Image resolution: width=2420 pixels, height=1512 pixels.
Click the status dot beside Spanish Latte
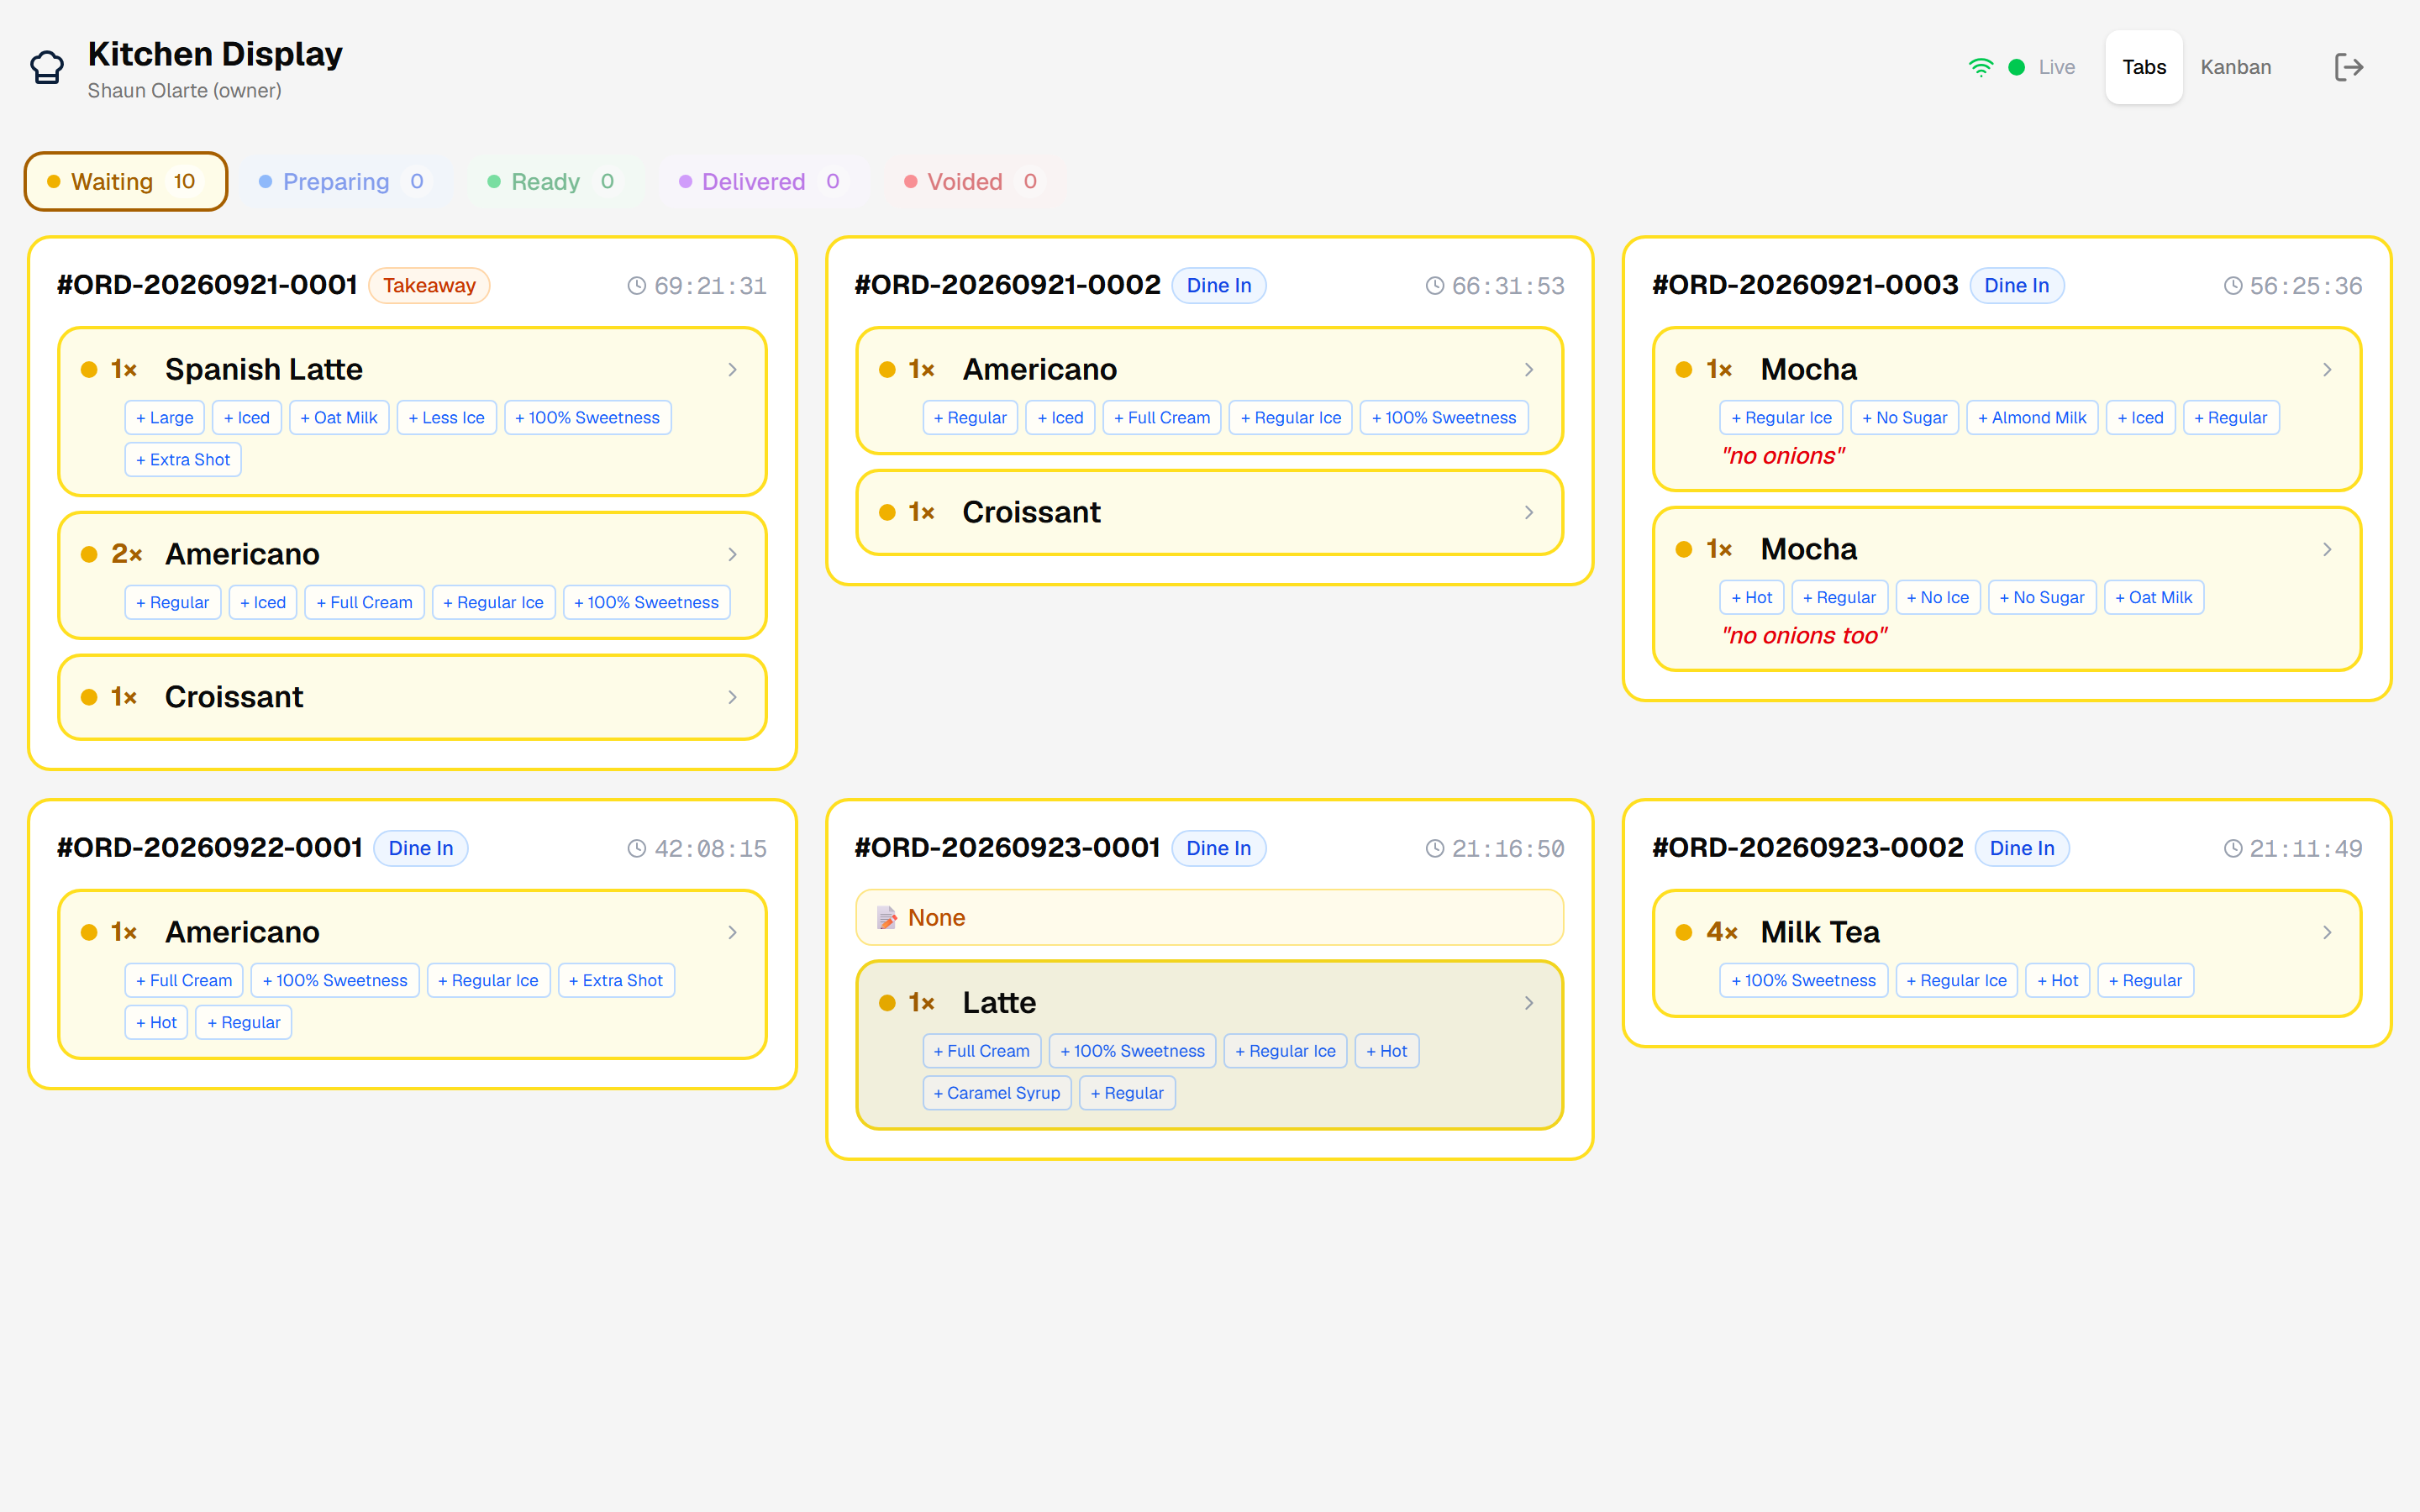(89, 370)
